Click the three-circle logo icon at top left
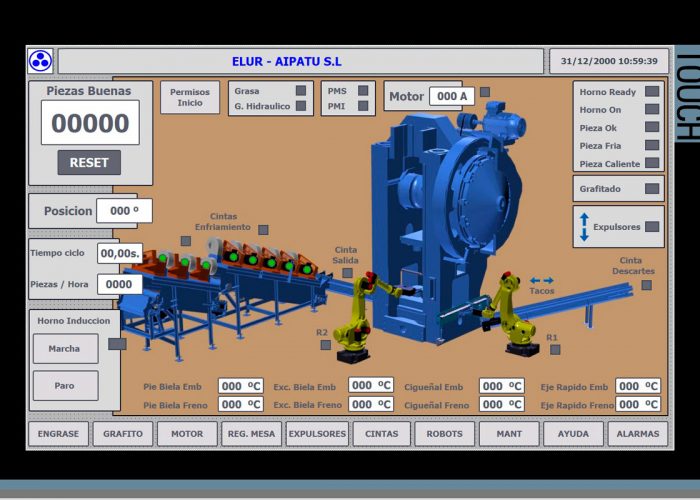Viewport: 700px width, 500px height. coord(40,61)
